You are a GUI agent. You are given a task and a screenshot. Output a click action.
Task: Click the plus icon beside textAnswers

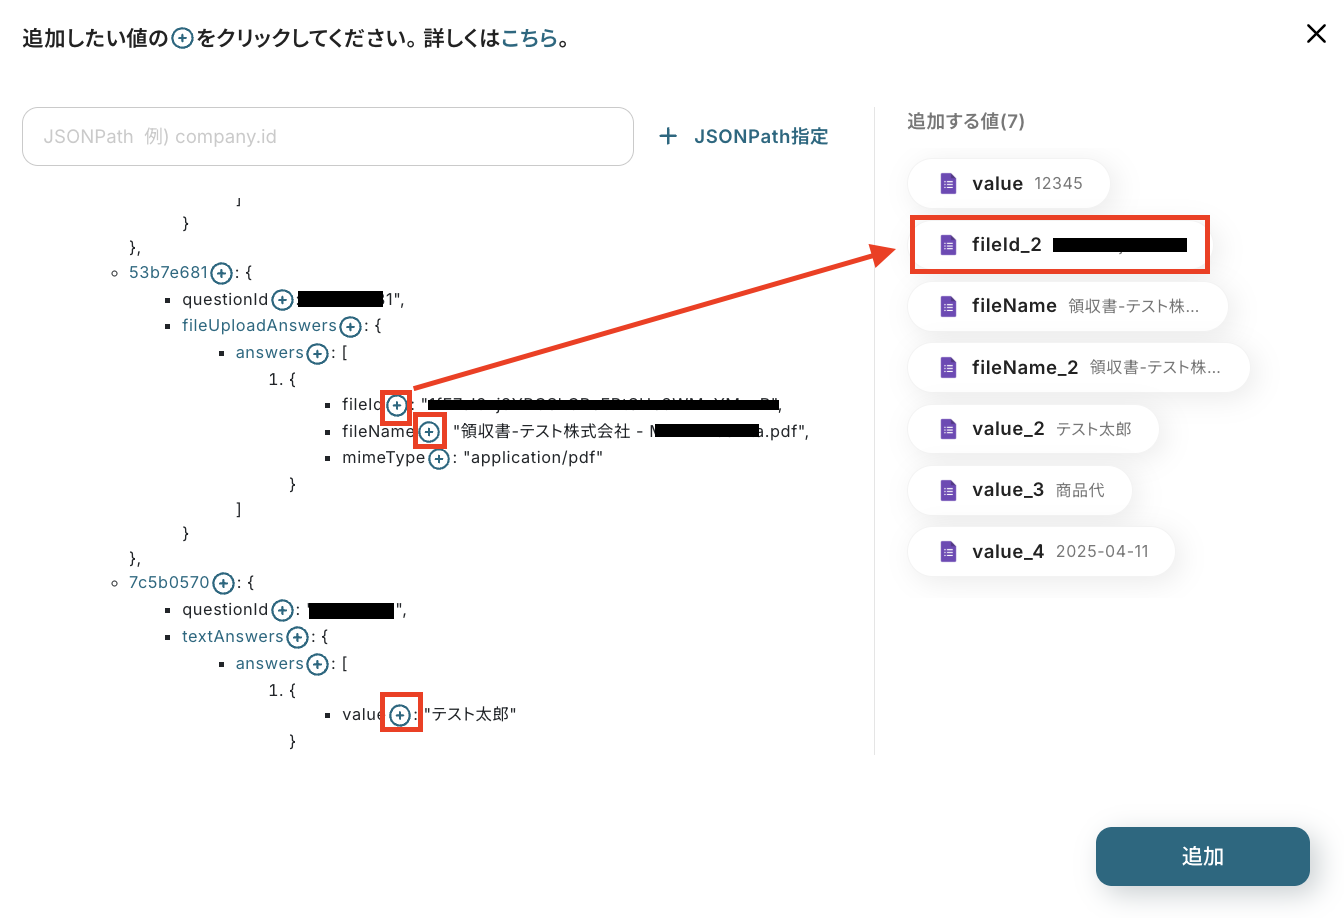click(x=297, y=637)
